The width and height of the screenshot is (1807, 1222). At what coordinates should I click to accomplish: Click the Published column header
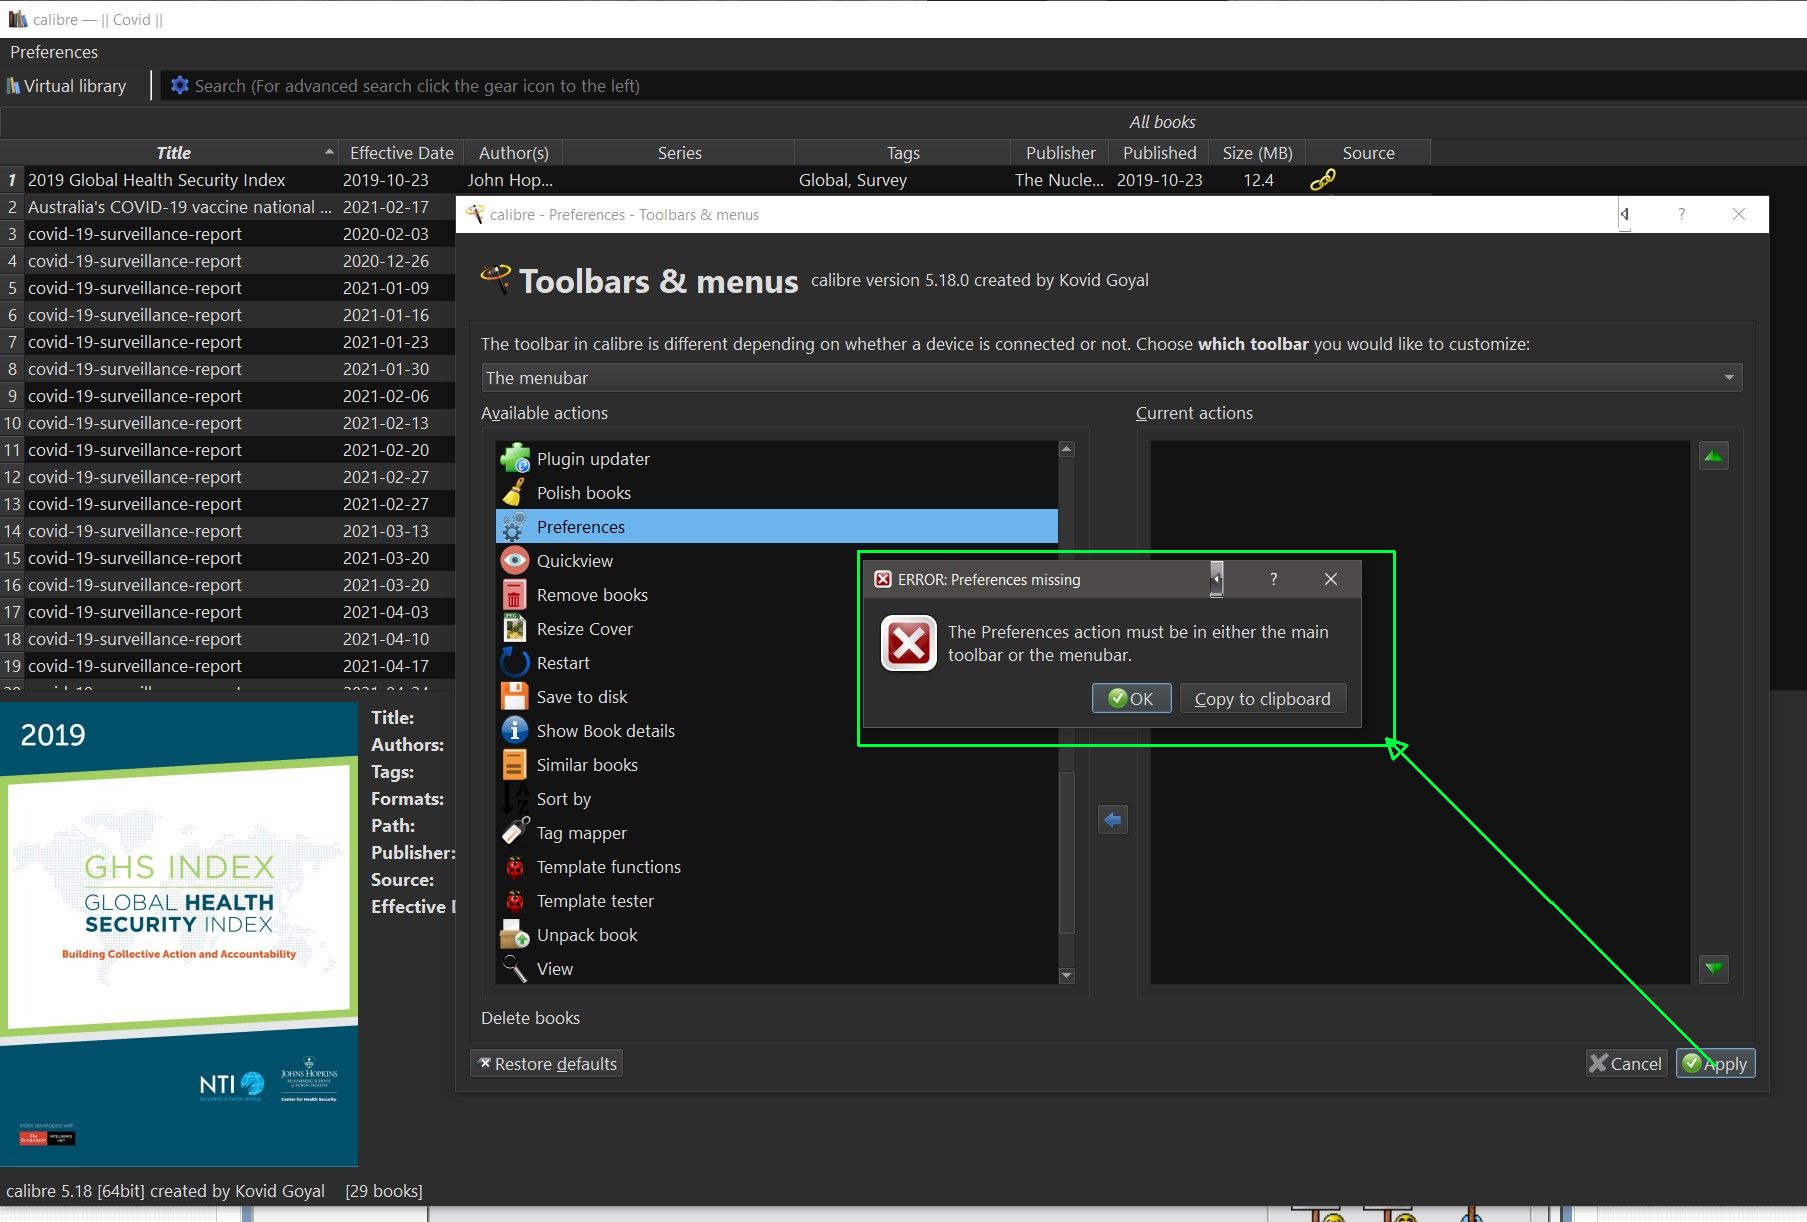coord(1159,153)
